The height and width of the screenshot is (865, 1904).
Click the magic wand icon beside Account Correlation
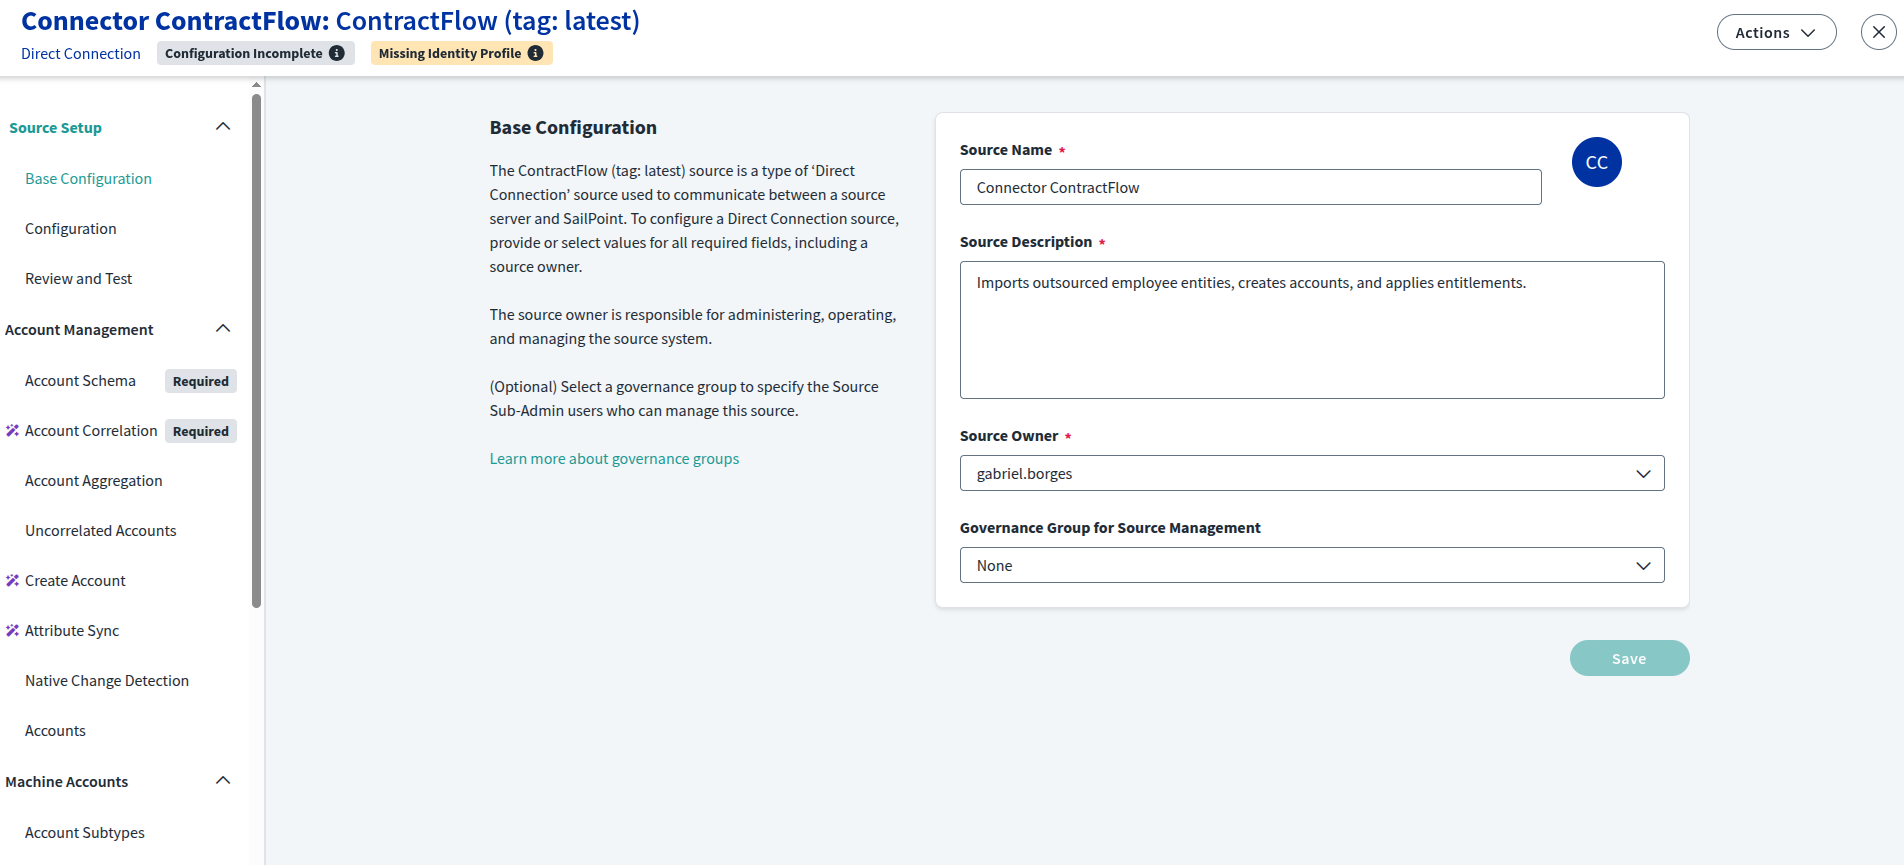[12, 431]
